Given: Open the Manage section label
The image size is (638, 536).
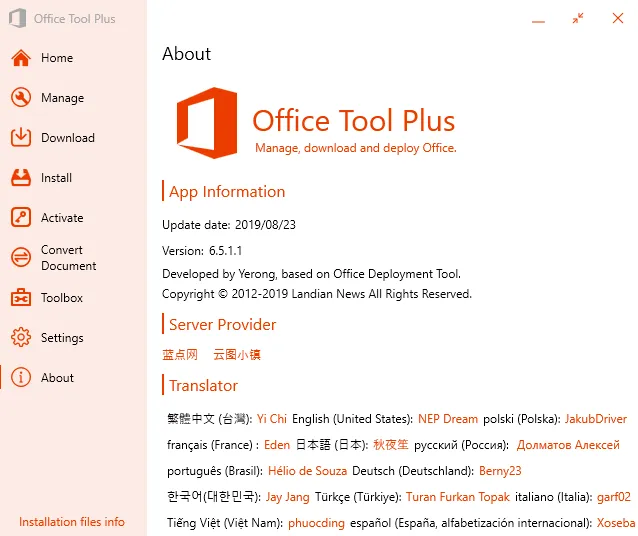Looking at the screenshot, I should click(63, 98).
